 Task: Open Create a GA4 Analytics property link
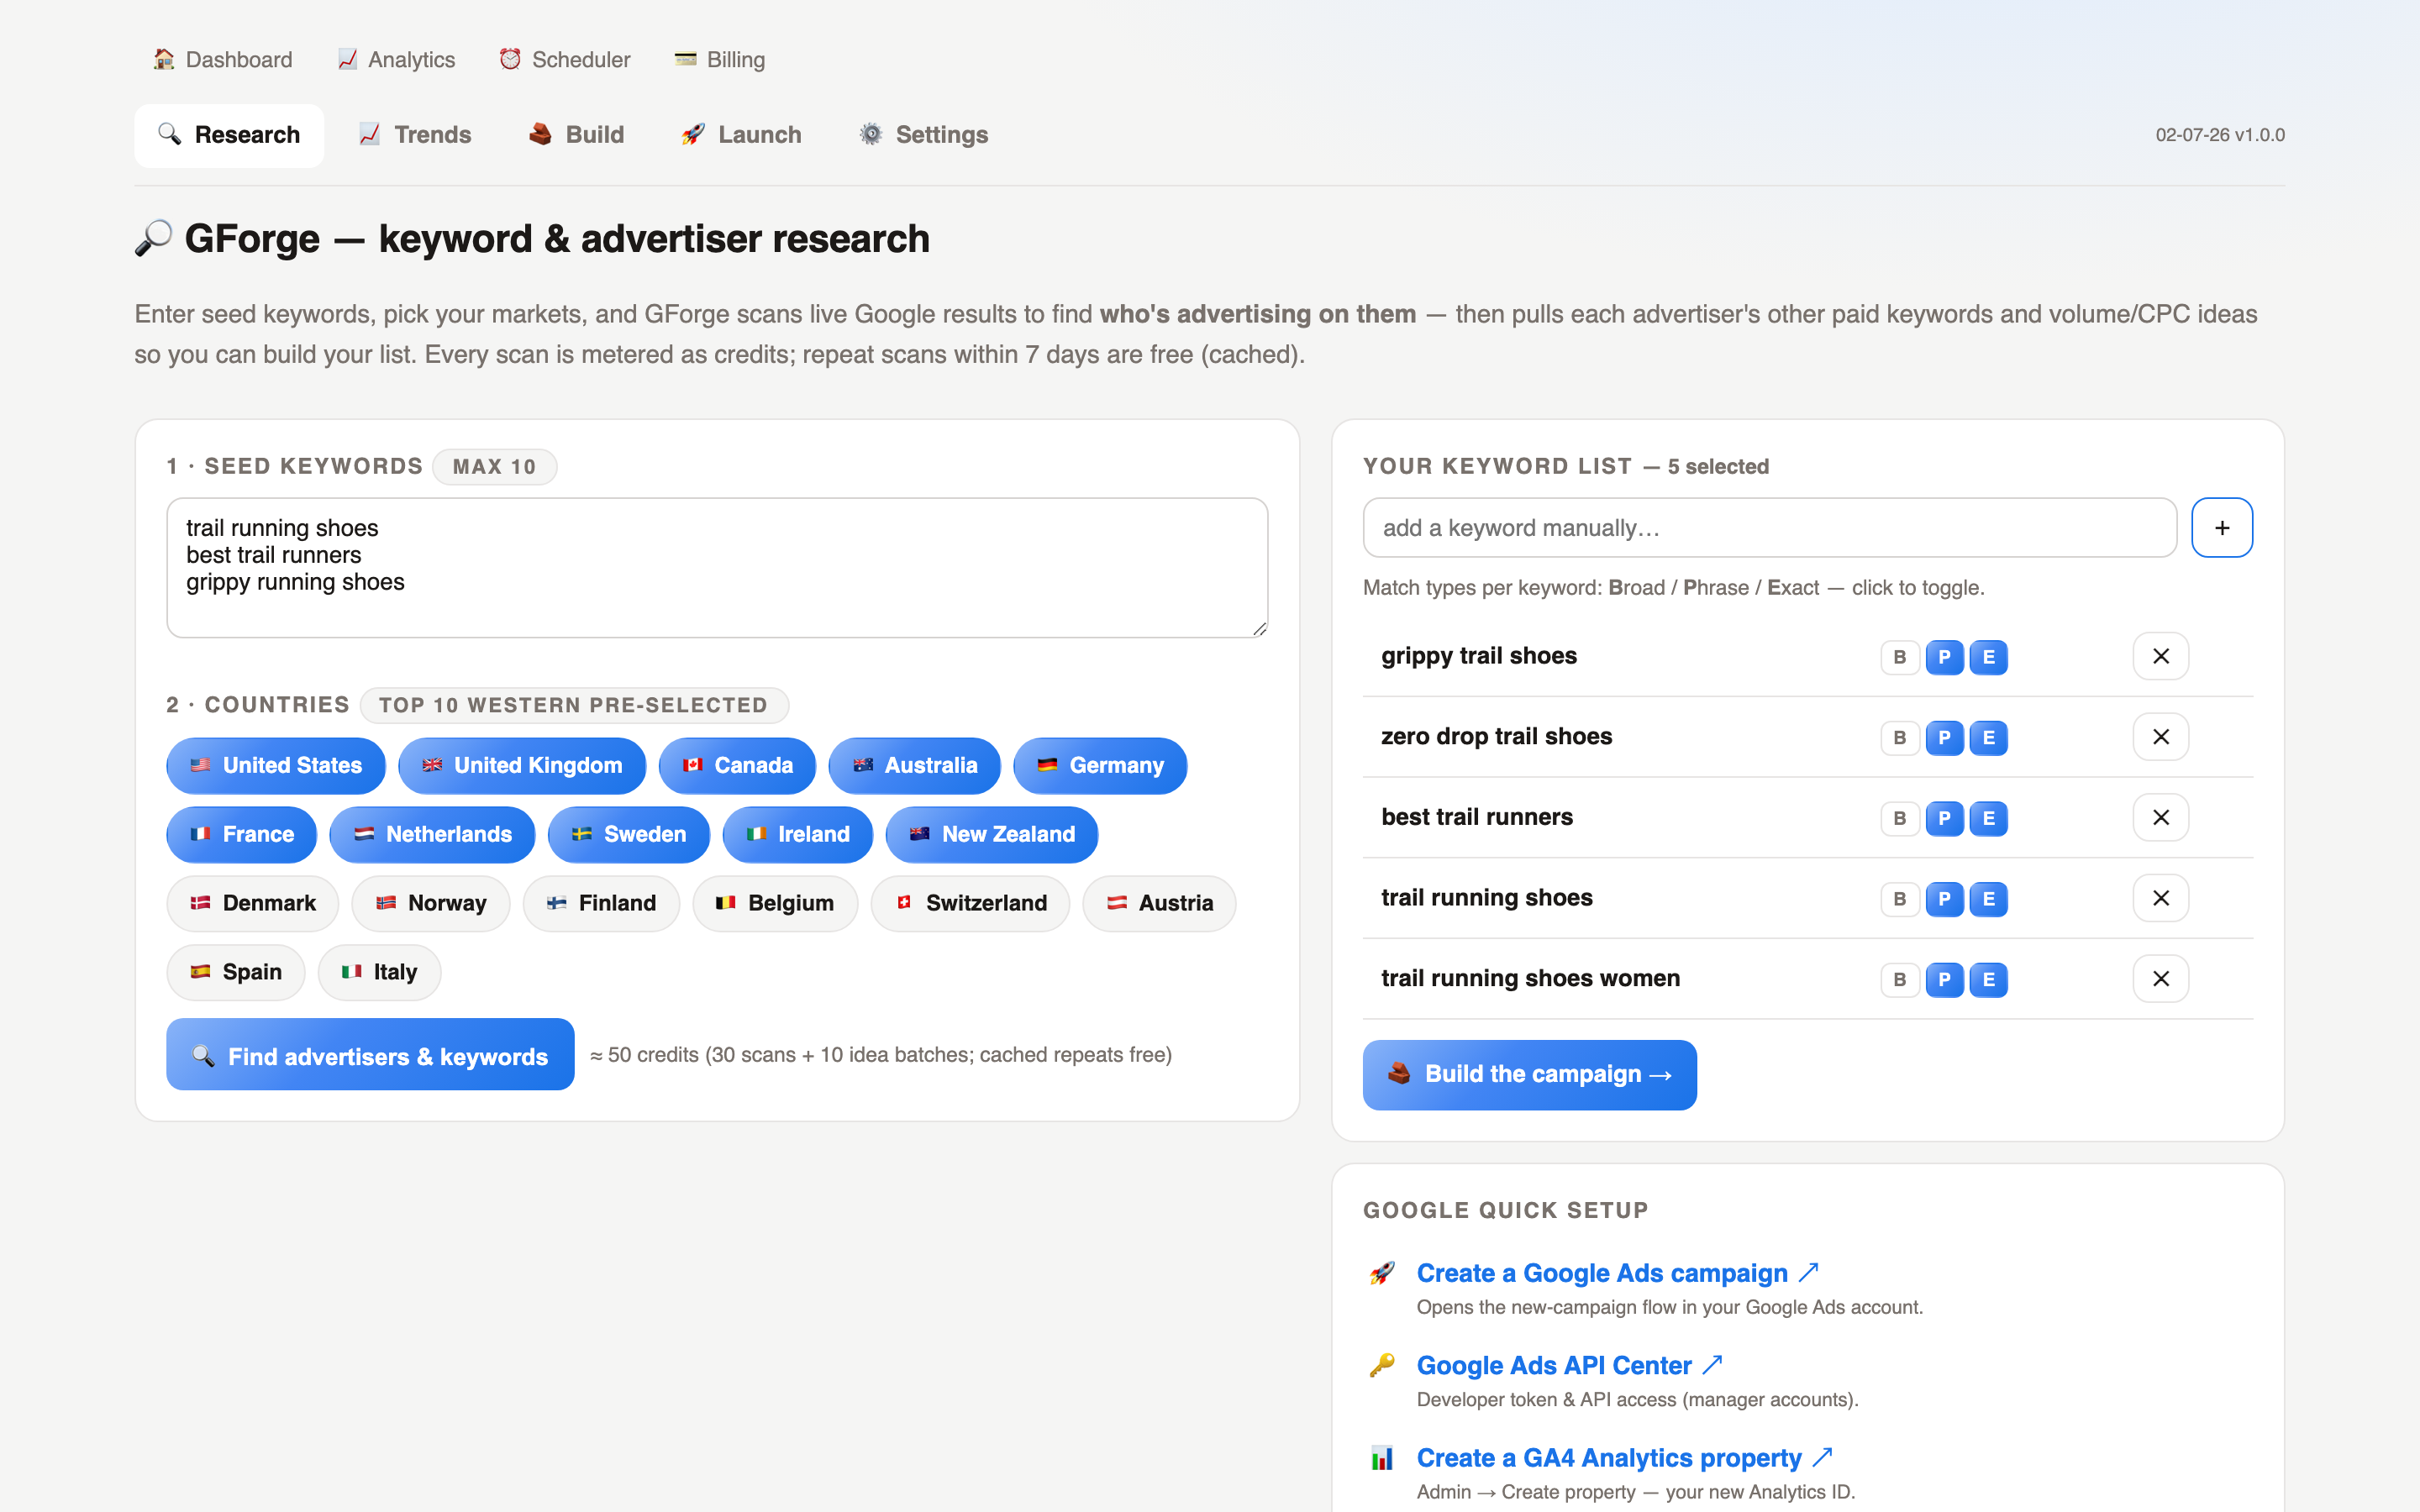pyautogui.click(x=1624, y=1458)
